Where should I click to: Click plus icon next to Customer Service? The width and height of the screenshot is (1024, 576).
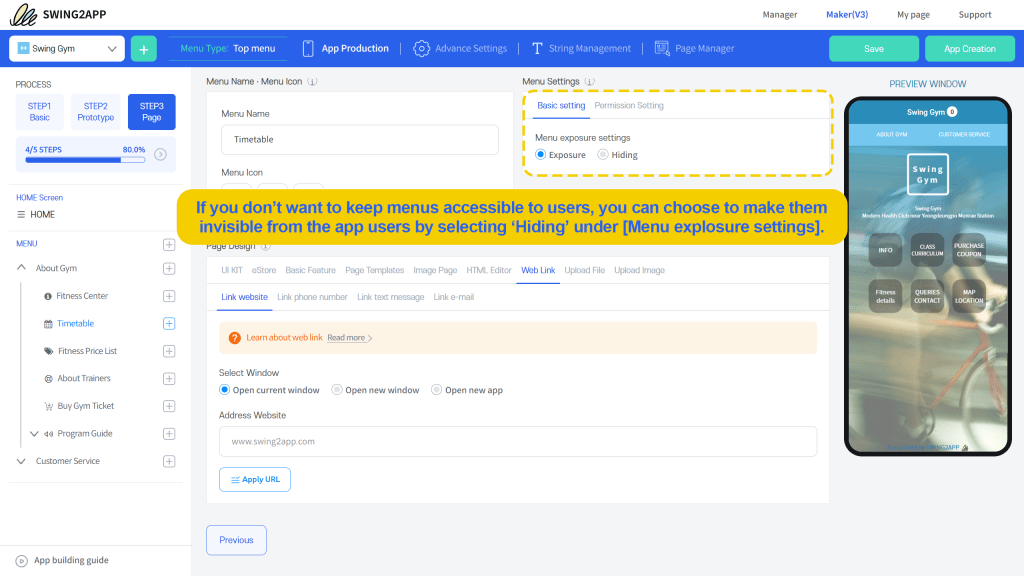coord(168,461)
